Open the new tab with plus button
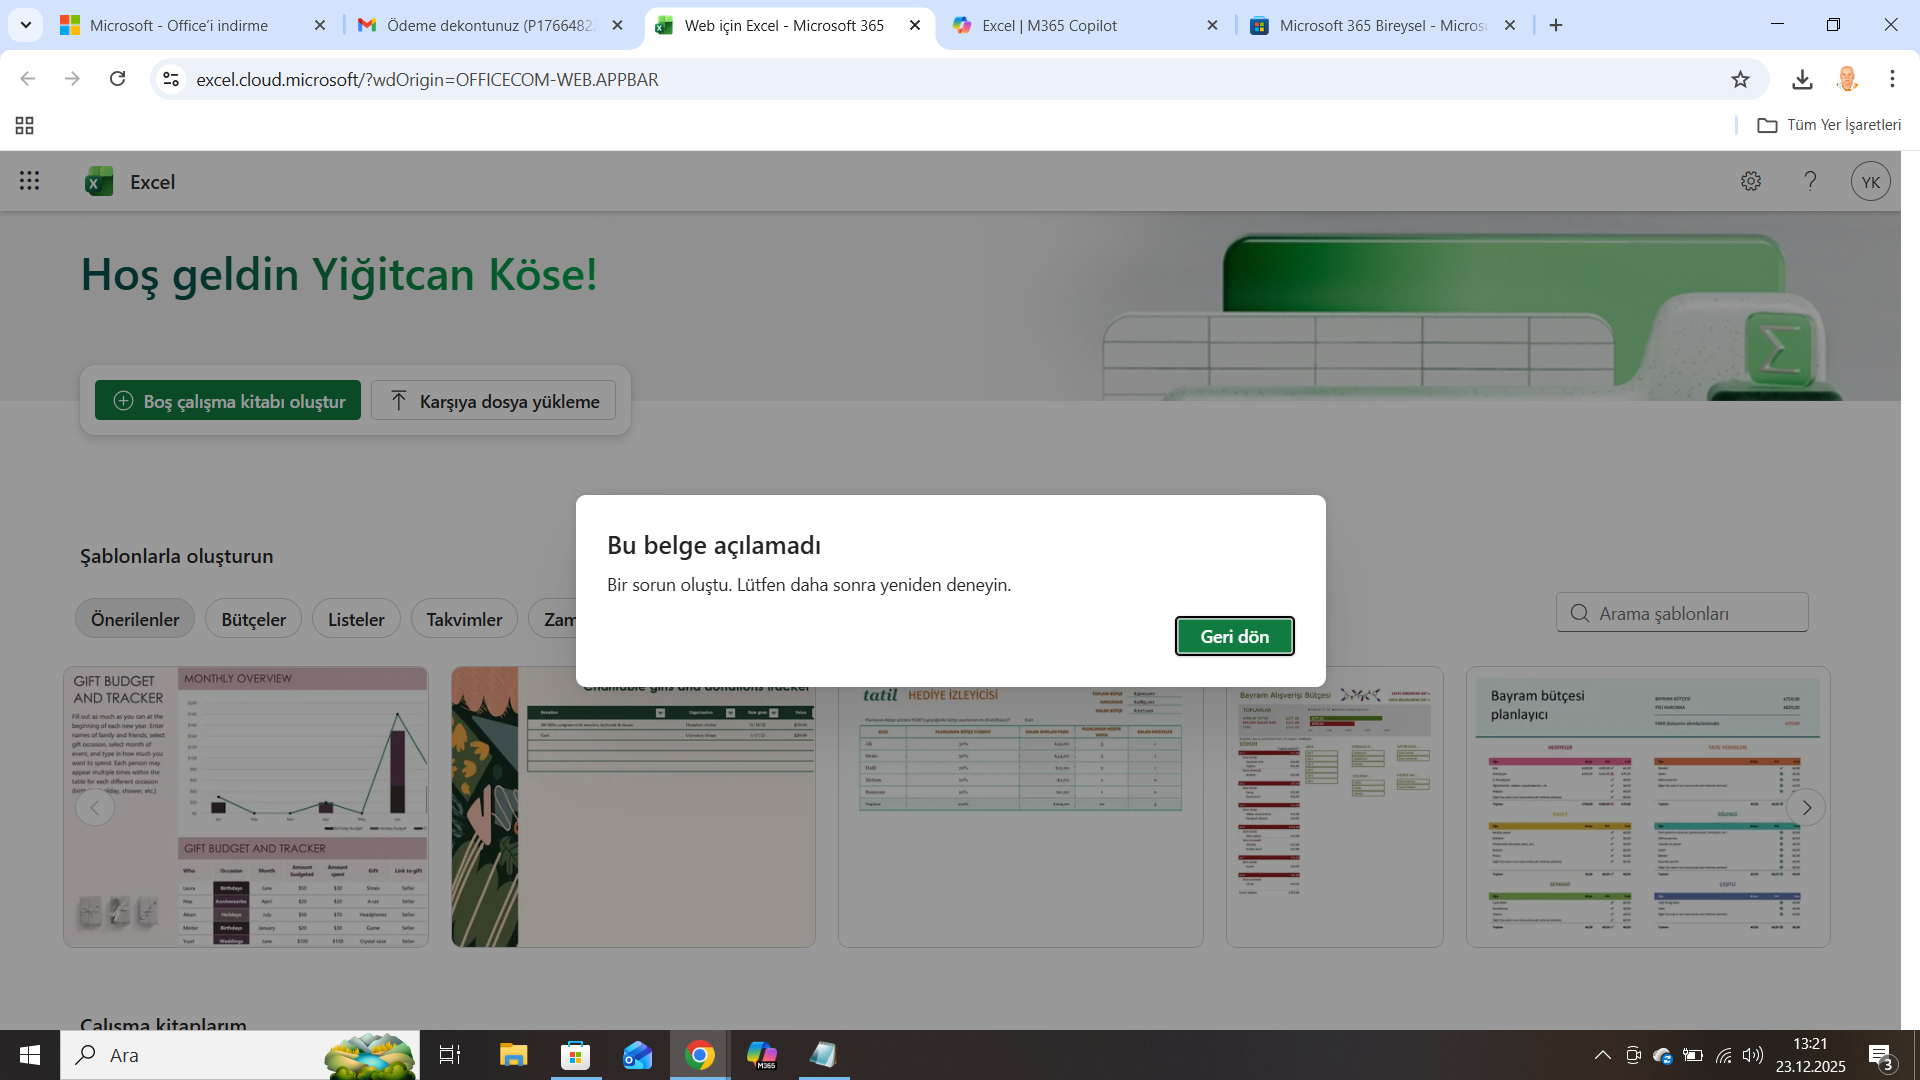Viewport: 1920px width, 1080px height. pyautogui.click(x=1556, y=25)
